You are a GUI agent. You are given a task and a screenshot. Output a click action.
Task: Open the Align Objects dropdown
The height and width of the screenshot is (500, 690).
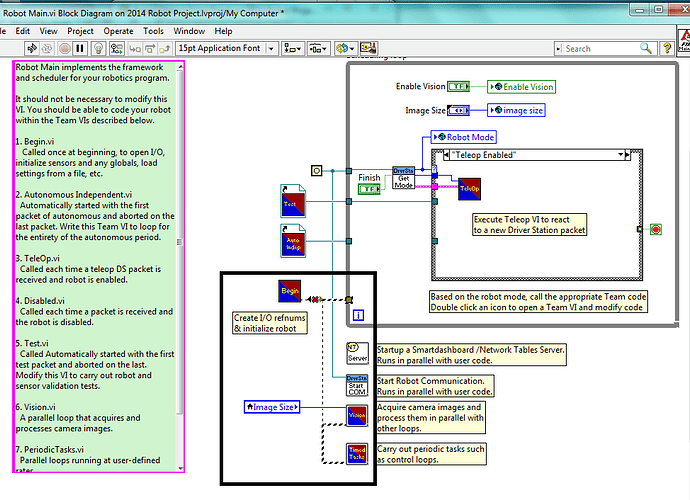pos(292,48)
